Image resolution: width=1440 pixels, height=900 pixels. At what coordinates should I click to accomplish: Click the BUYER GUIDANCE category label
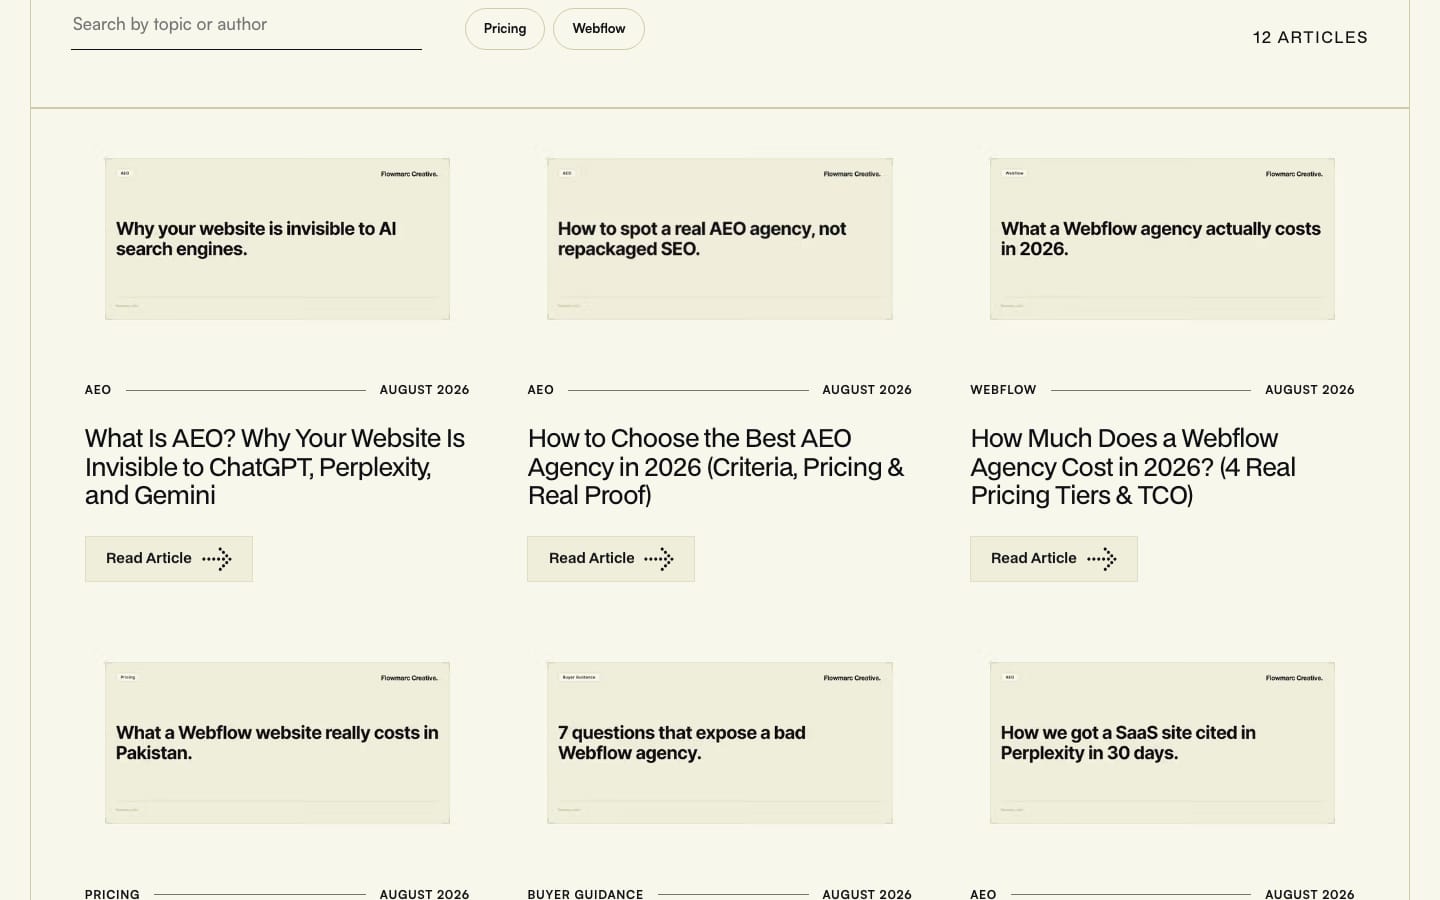(585, 894)
